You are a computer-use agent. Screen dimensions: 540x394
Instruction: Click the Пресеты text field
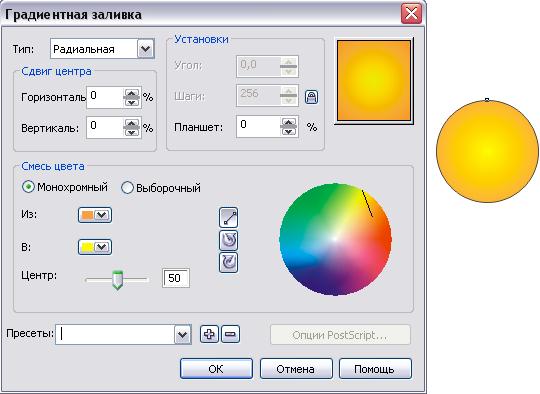click(115, 334)
